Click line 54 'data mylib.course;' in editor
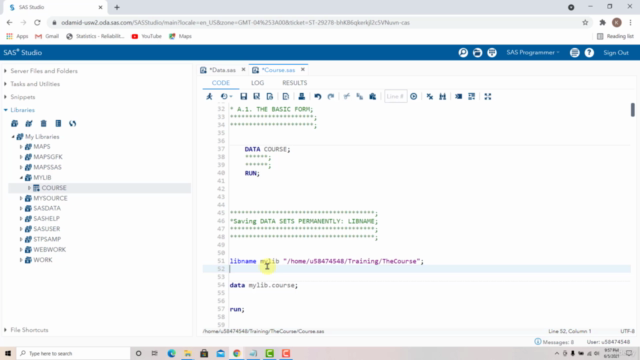The width and height of the screenshot is (640, 360). click(x=264, y=285)
